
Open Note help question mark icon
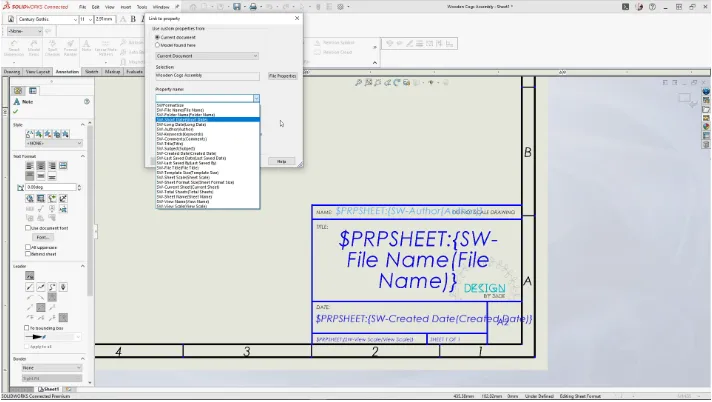tap(87, 102)
